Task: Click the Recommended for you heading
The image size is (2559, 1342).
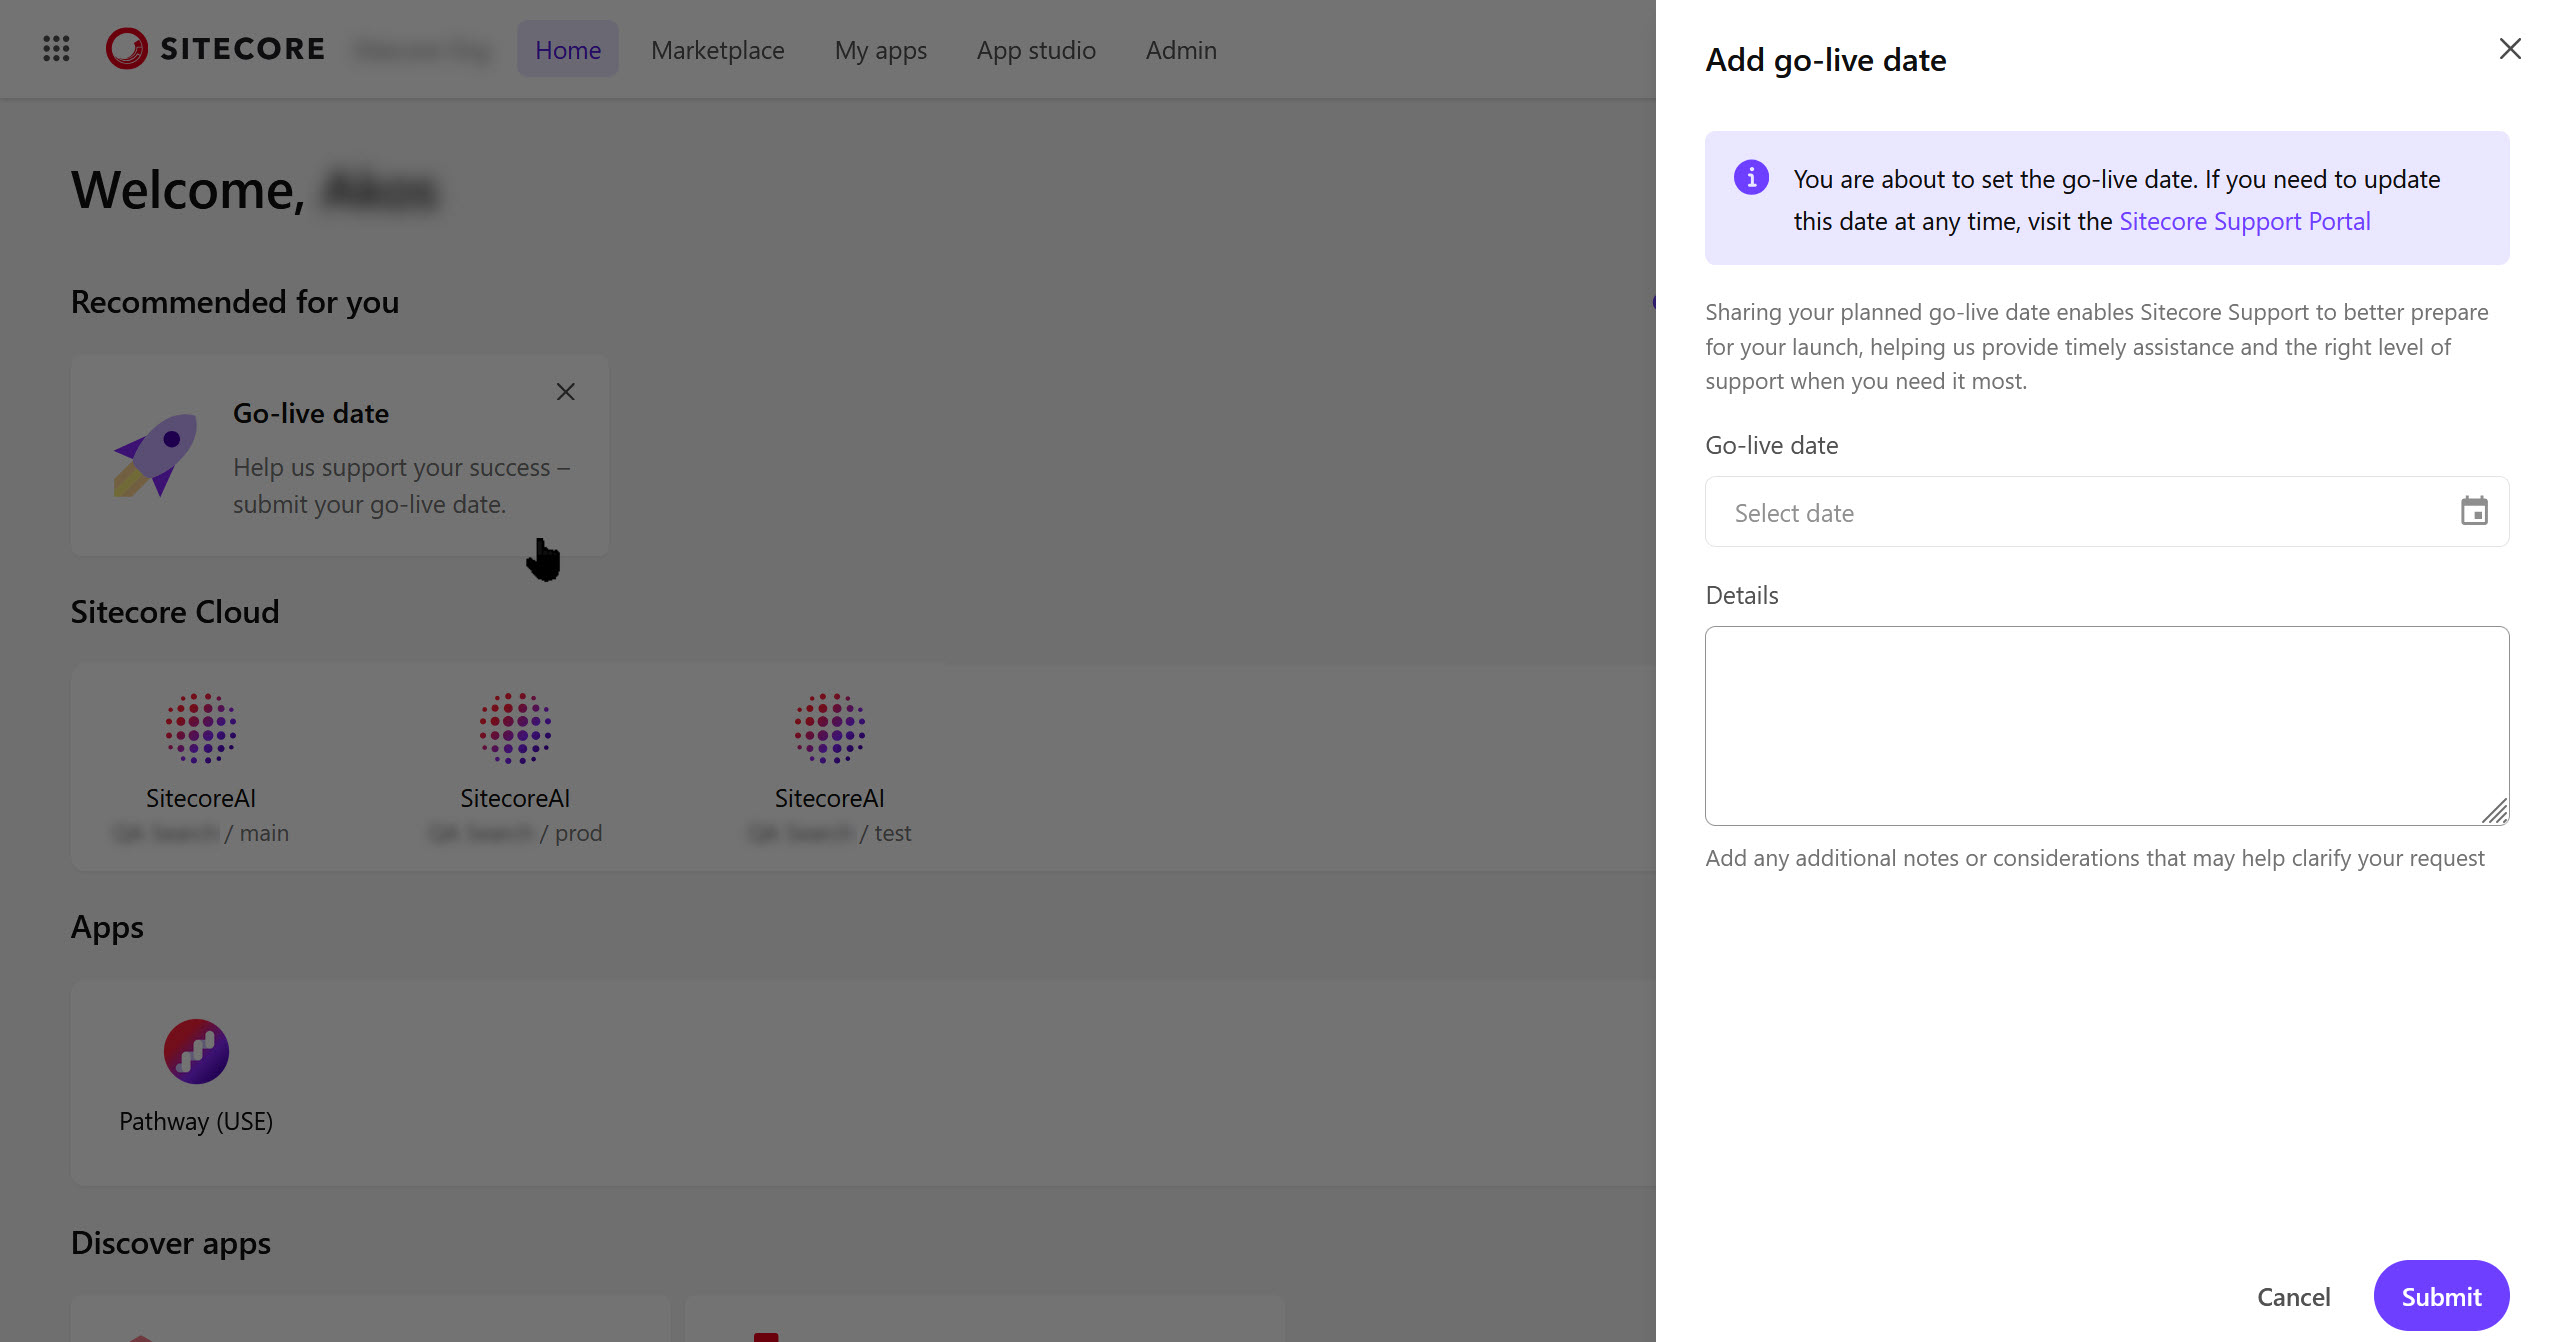Action: (235, 302)
